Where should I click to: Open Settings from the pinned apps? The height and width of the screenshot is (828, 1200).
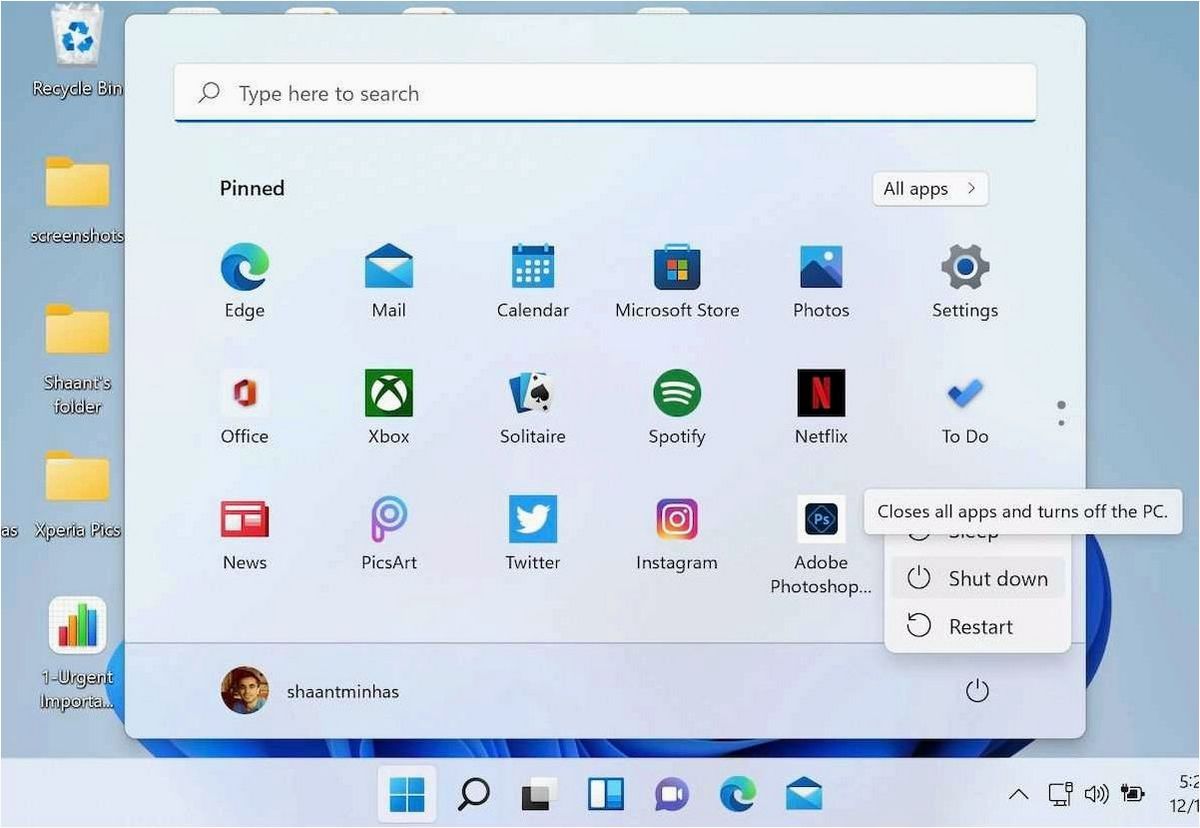click(x=965, y=282)
